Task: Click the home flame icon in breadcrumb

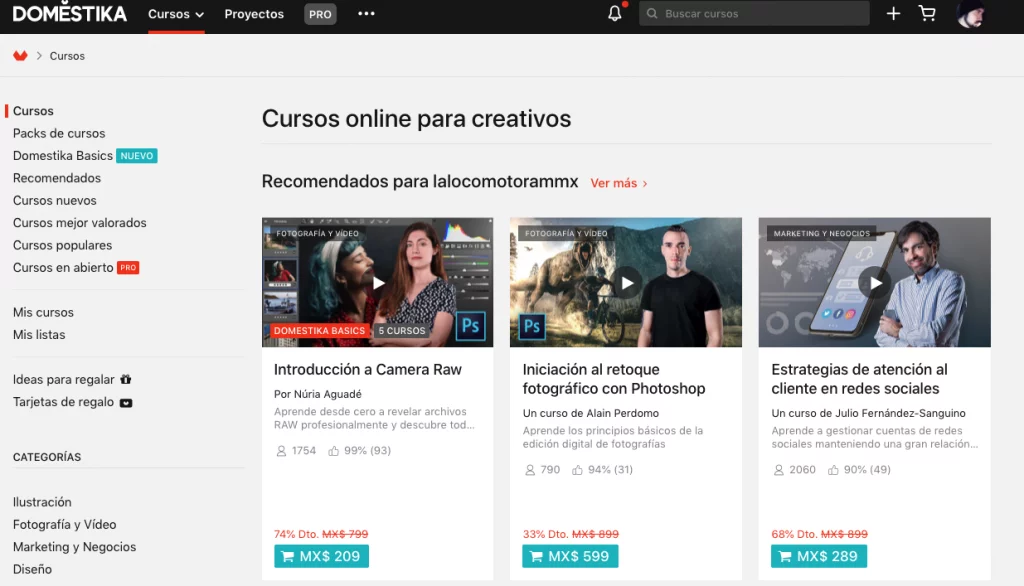Action: pyautogui.click(x=20, y=56)
